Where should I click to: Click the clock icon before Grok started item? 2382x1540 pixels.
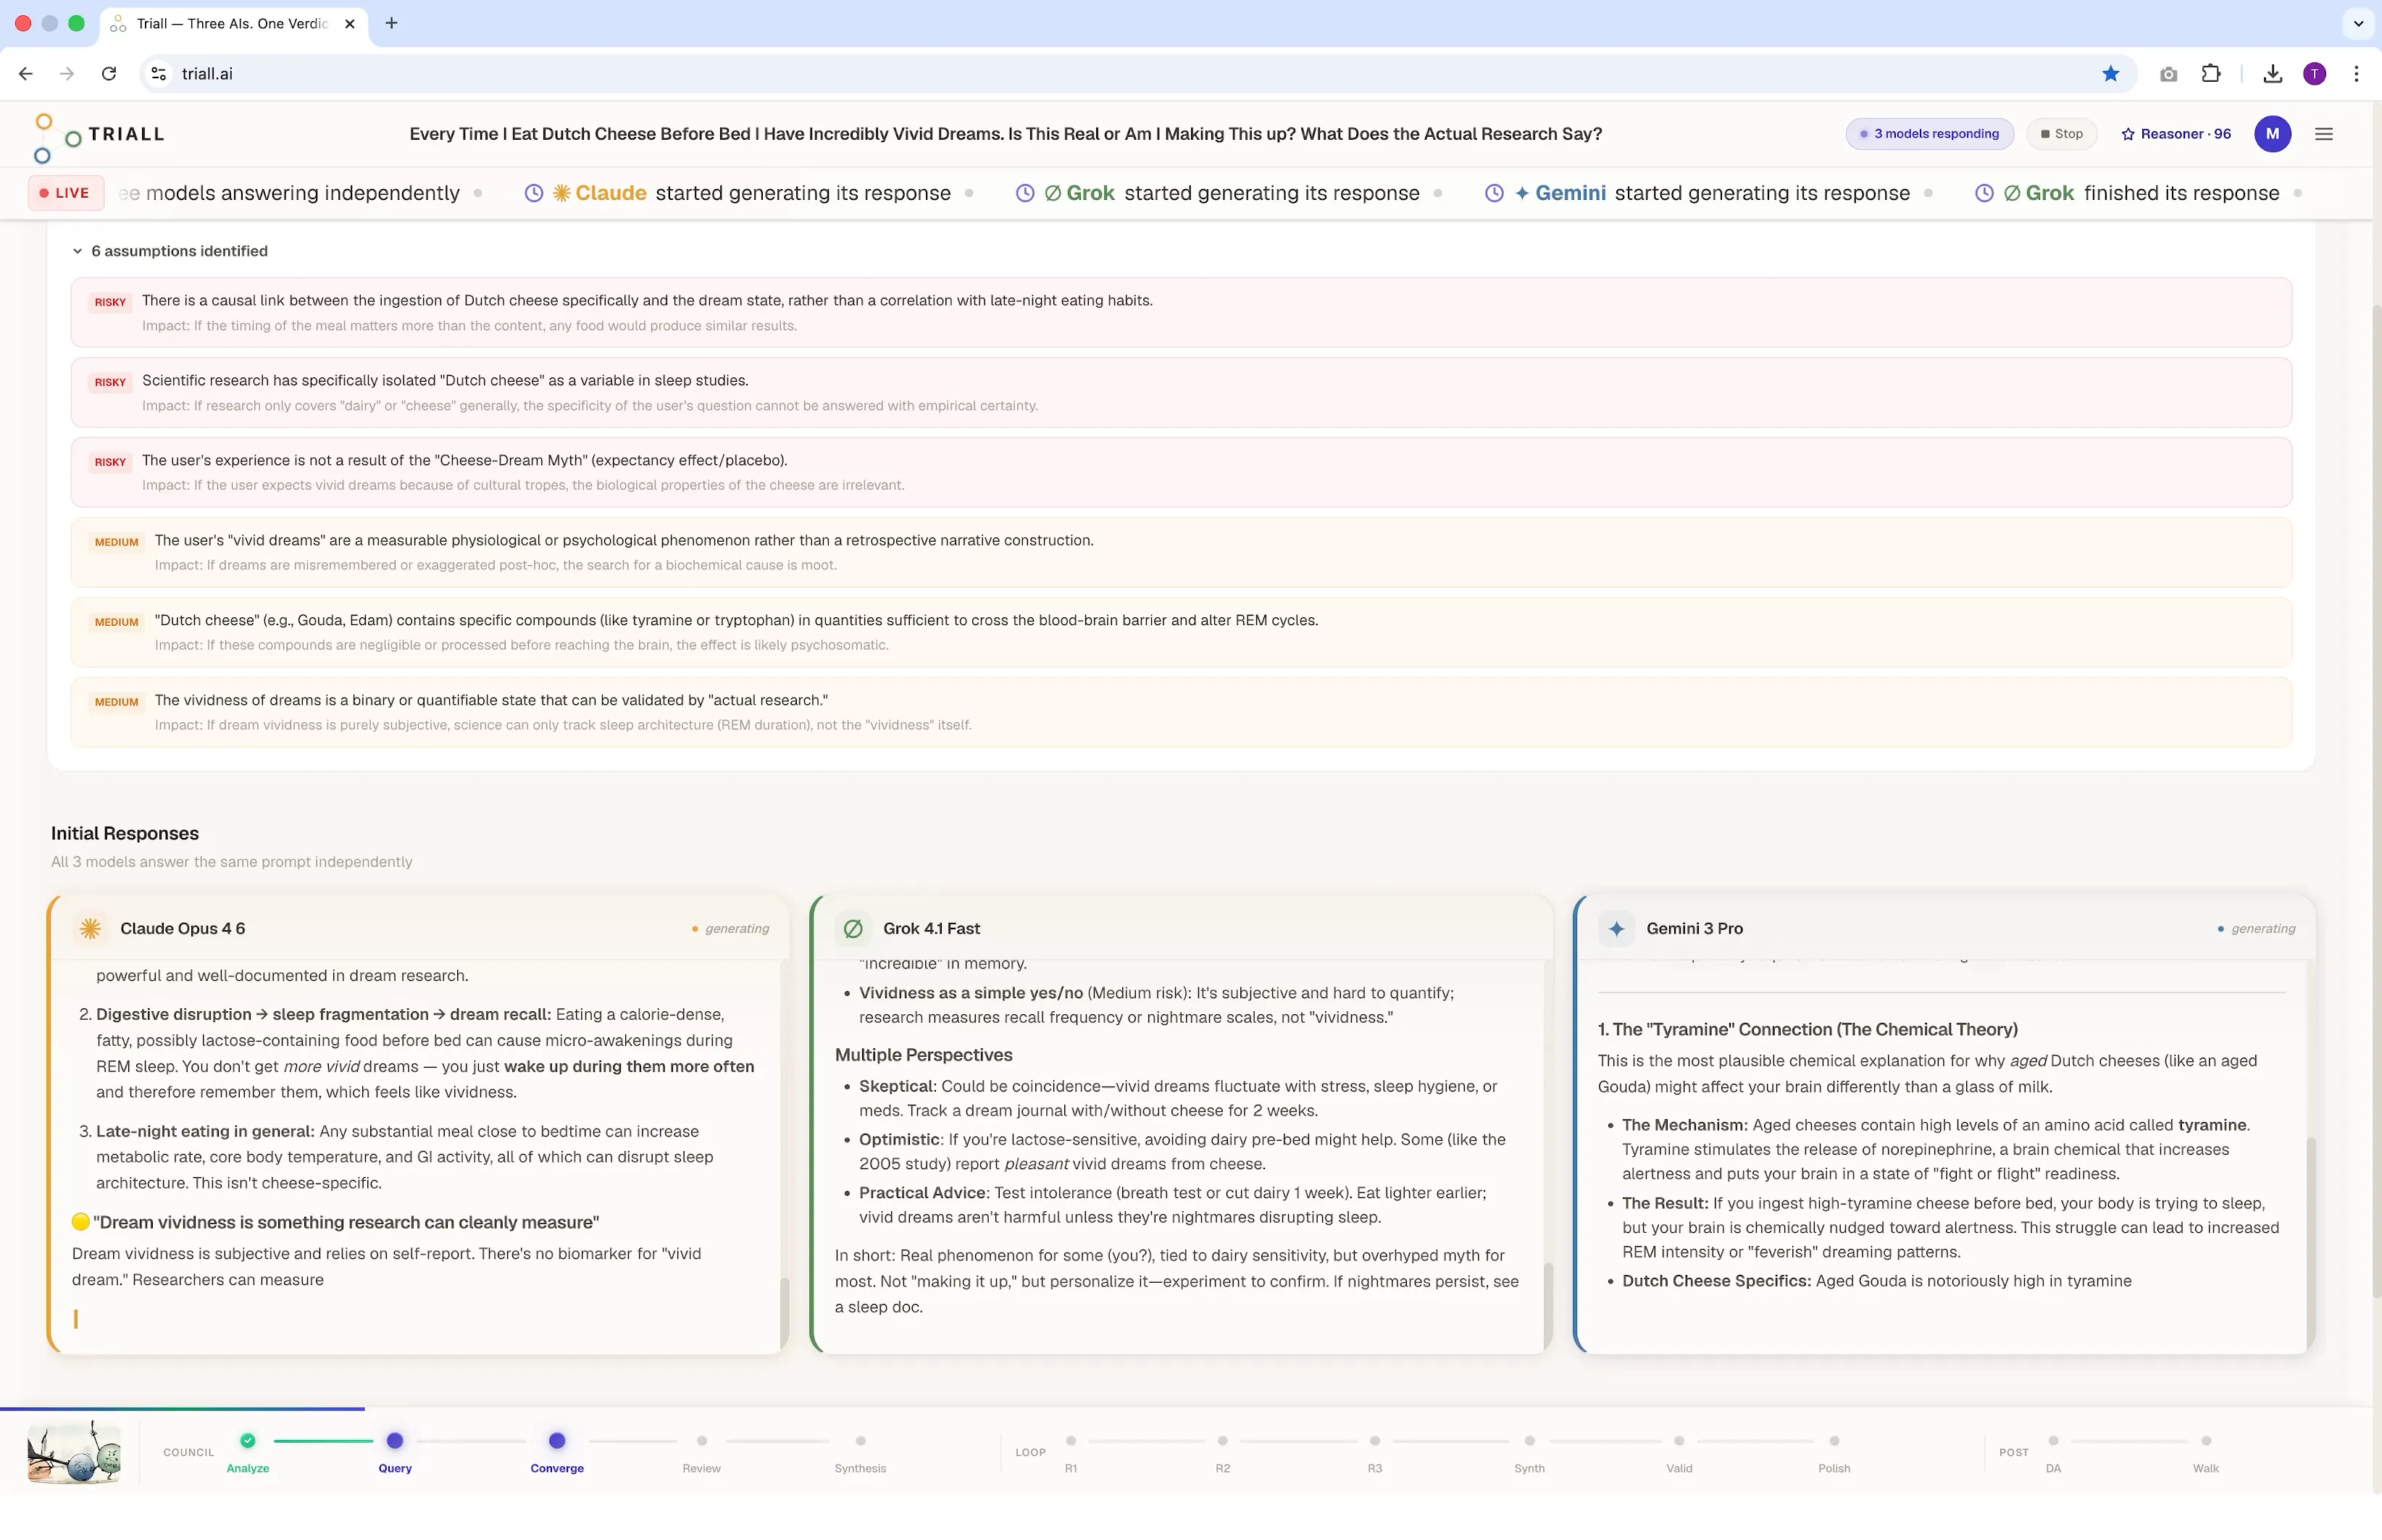coord(1025,193)
